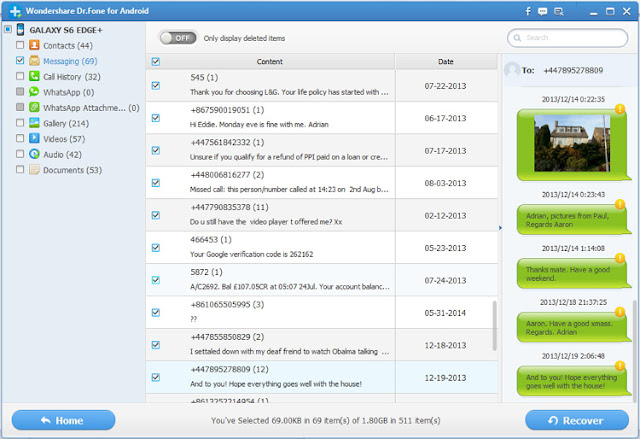640x439 pixels.
Task: Click warning badge on 'And to you!' bubble
Action: 620,366
